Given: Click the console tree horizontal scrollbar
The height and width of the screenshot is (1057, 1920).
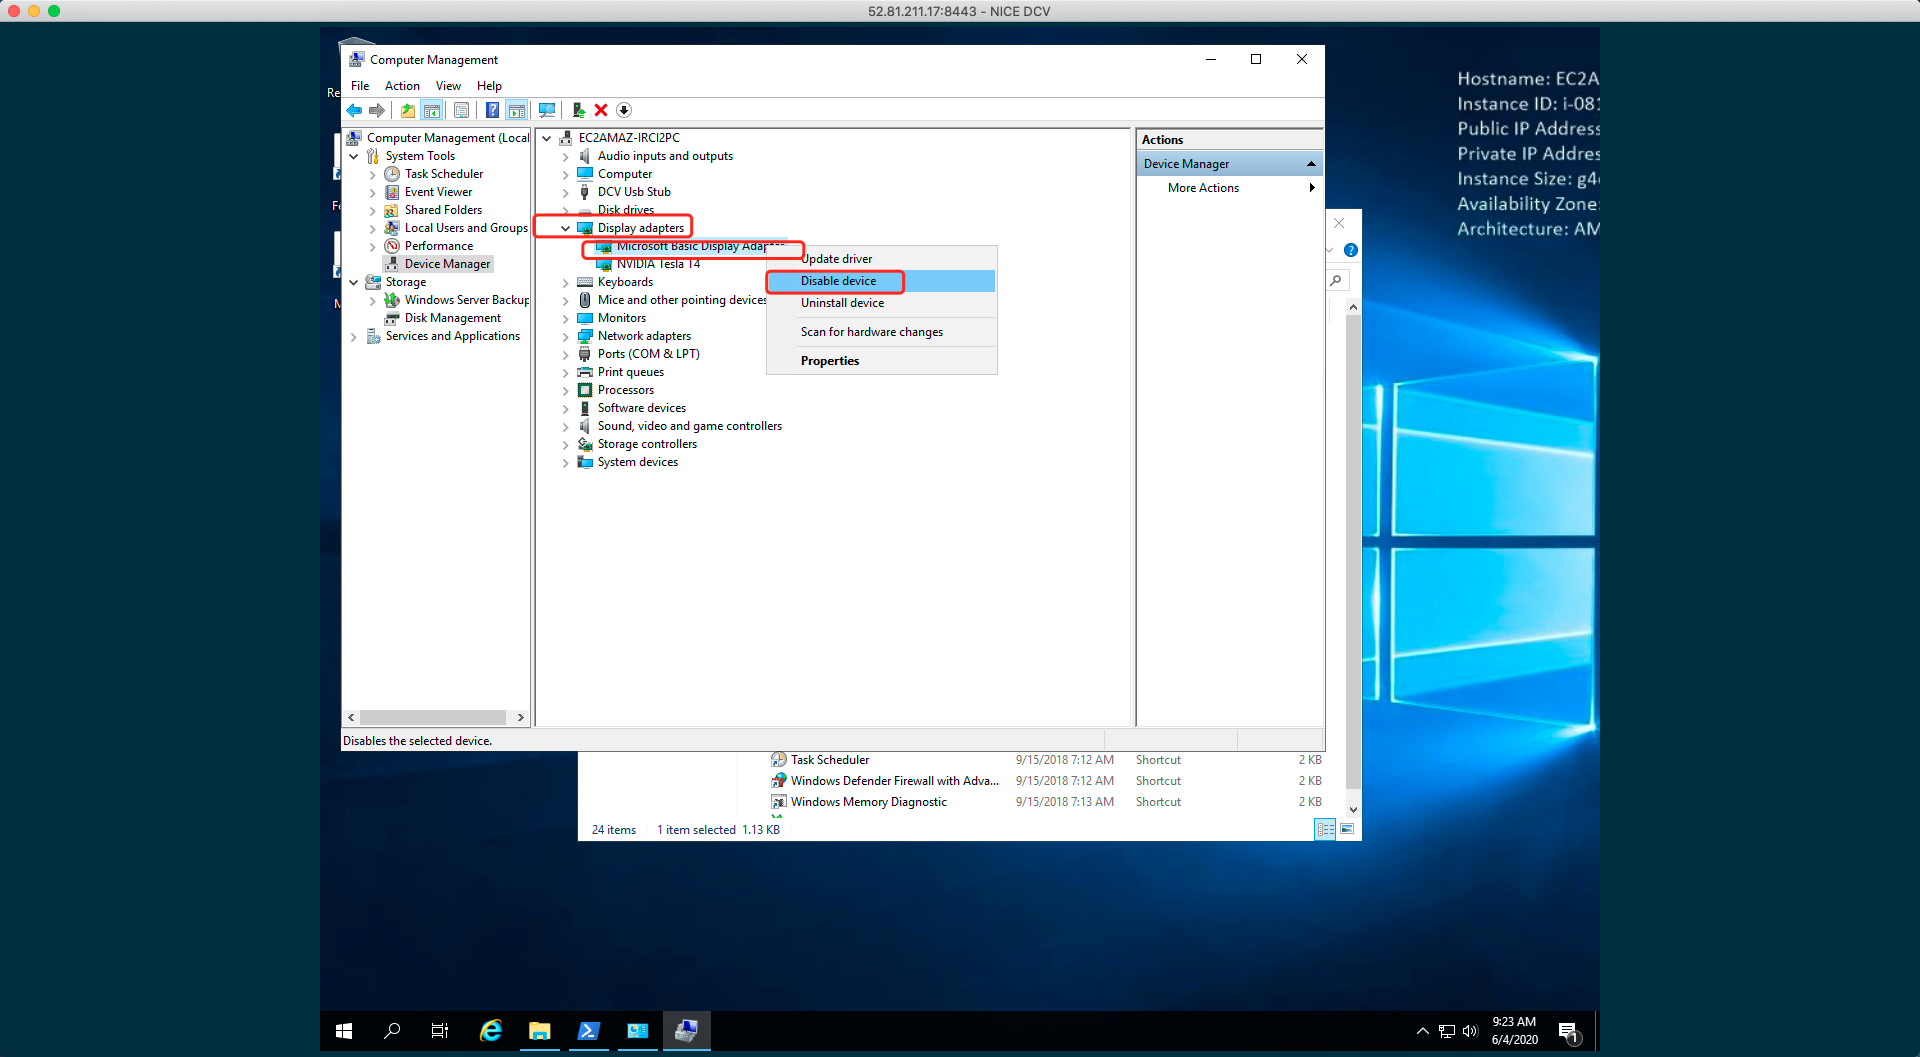Looking at the screenshot, I should point(434,718).
